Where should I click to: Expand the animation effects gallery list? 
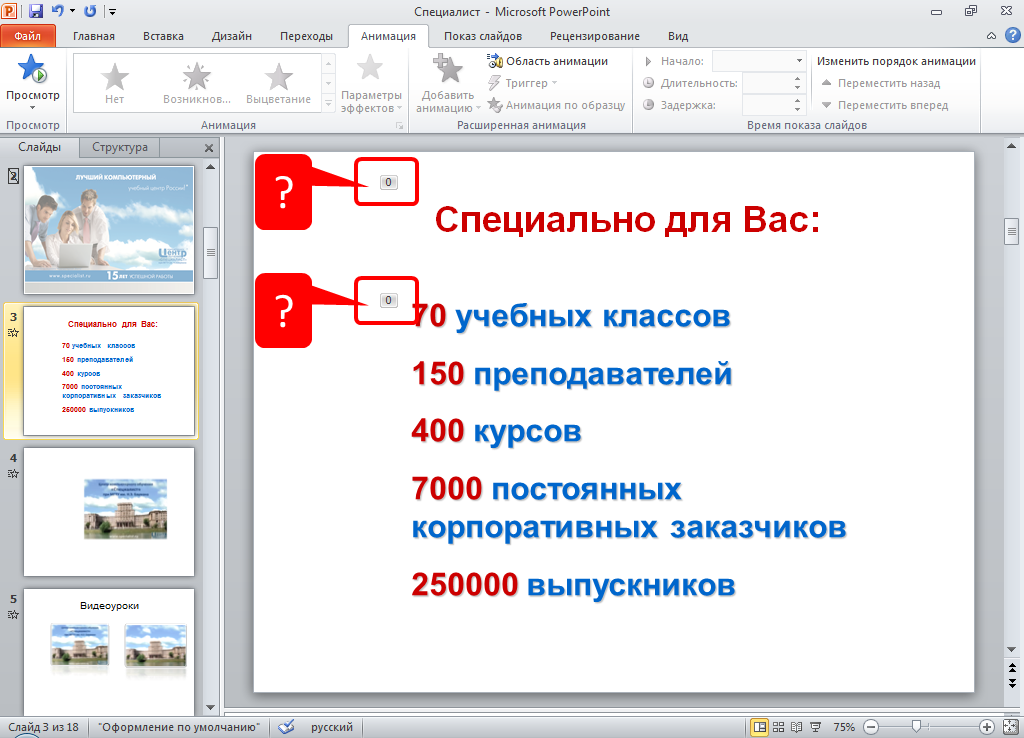[328, 103]
